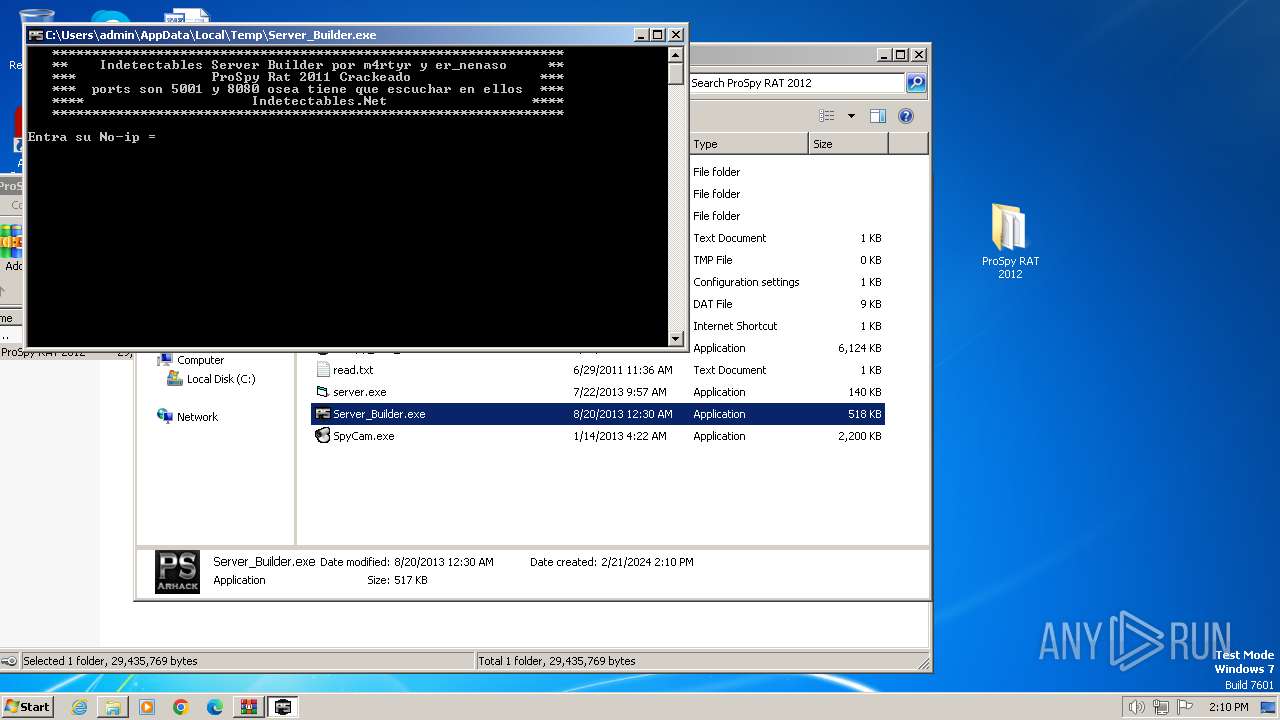Launch Internet Explorer from the taskbar
The width and height of the screenshot is (1280, 720).
(79, 707)
